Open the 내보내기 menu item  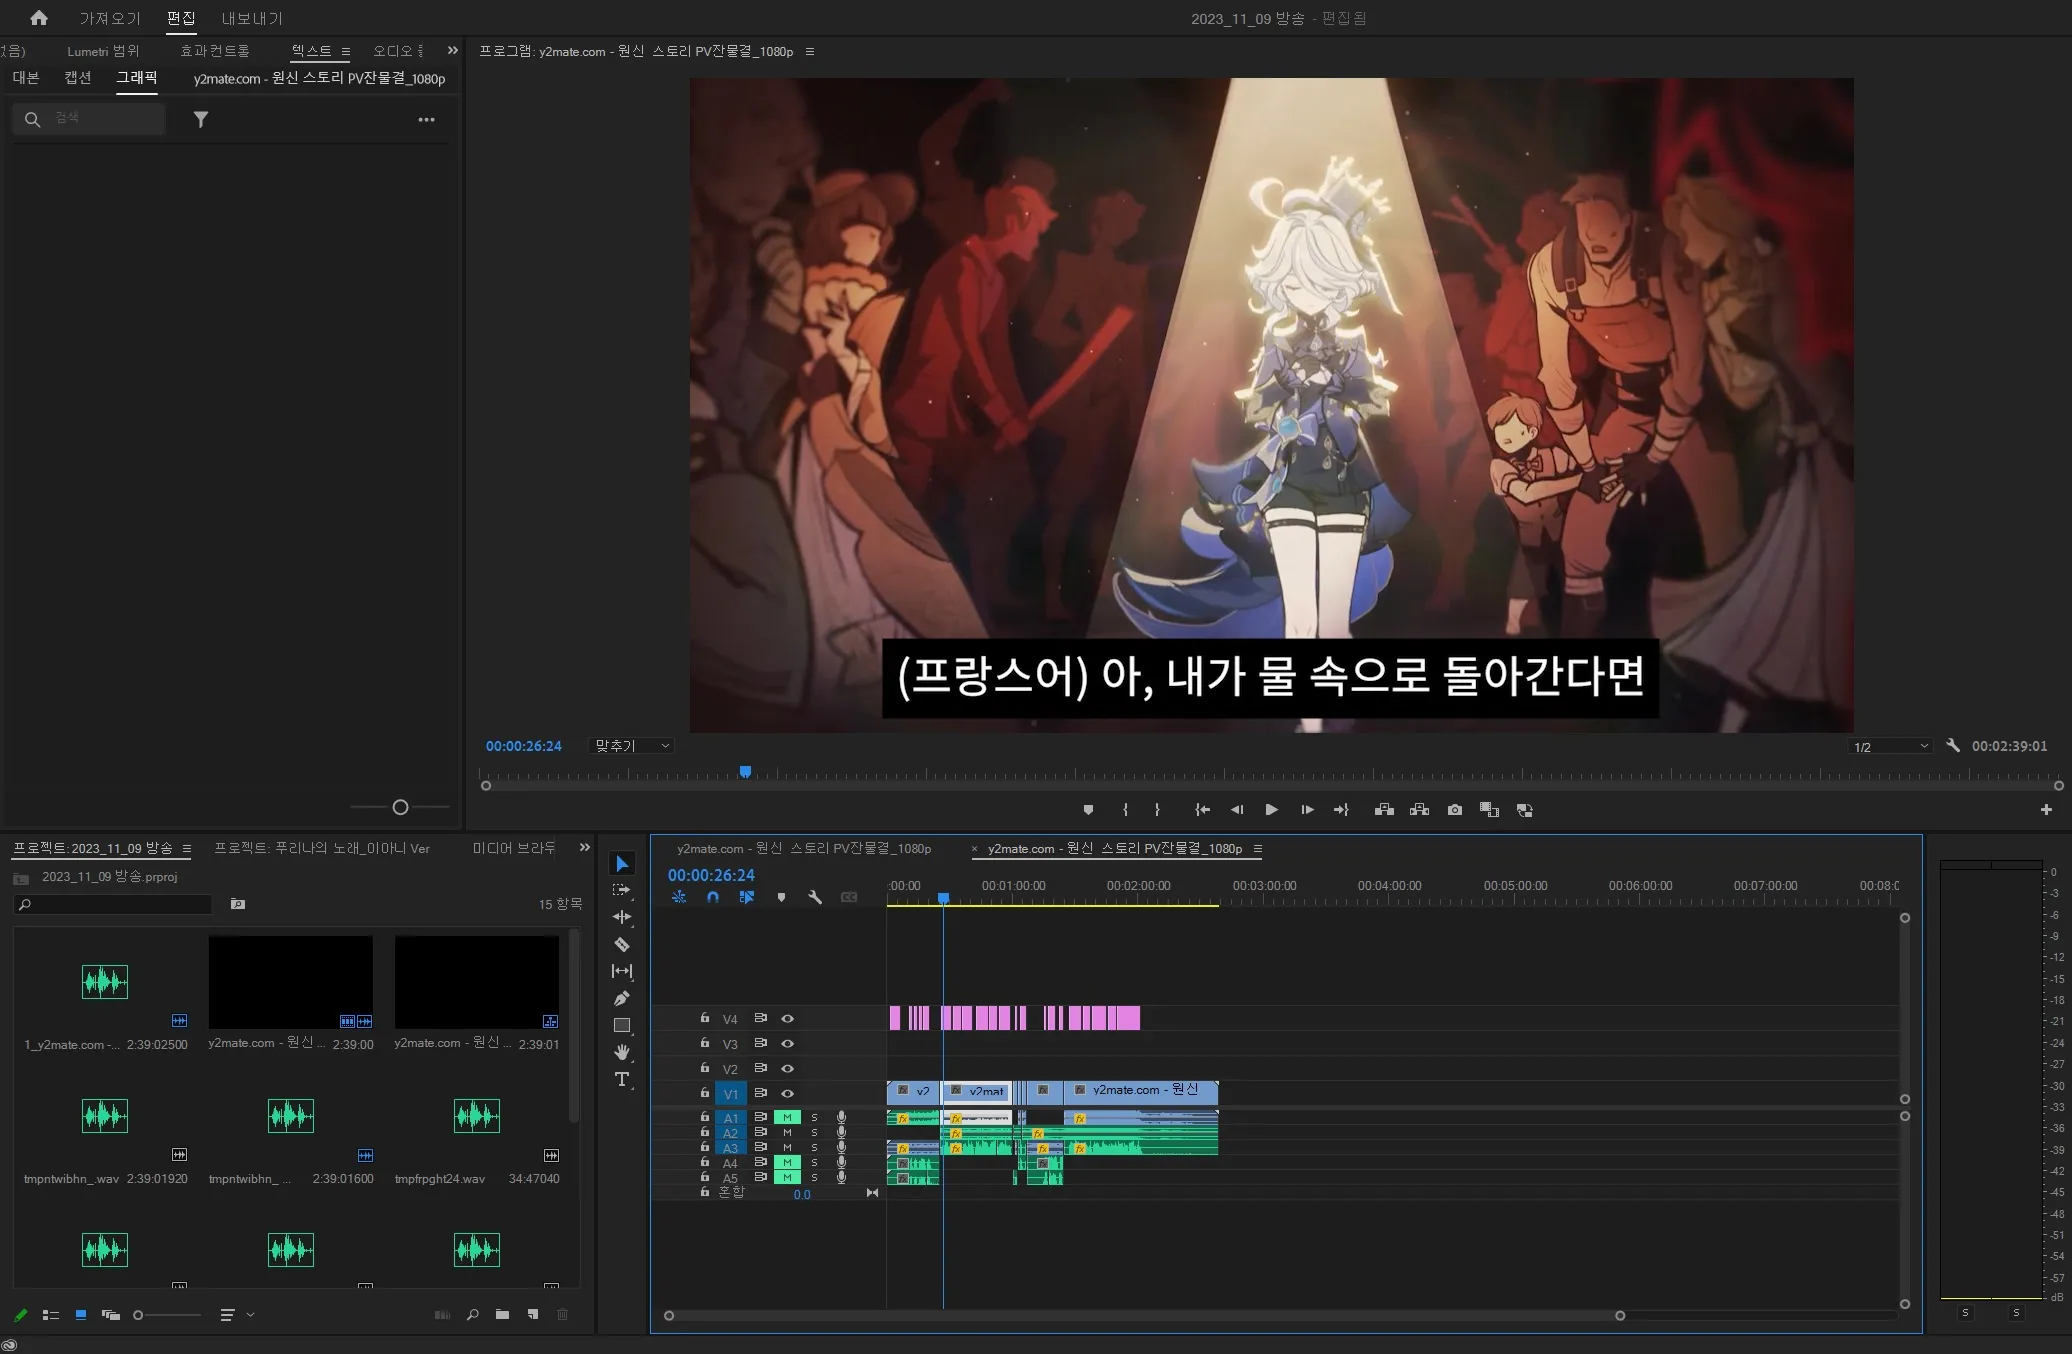[249, 18]
